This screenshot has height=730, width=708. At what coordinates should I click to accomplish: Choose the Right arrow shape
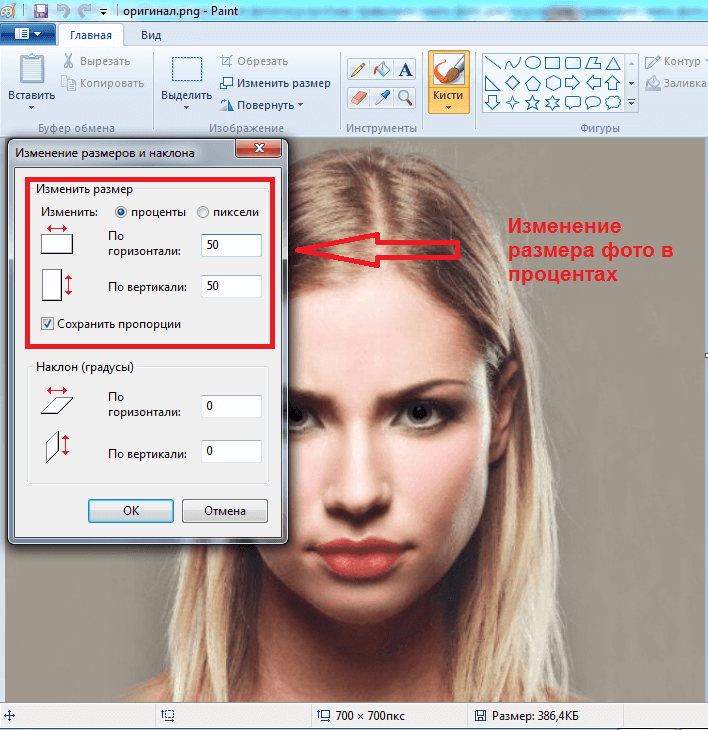click(573, 83)
